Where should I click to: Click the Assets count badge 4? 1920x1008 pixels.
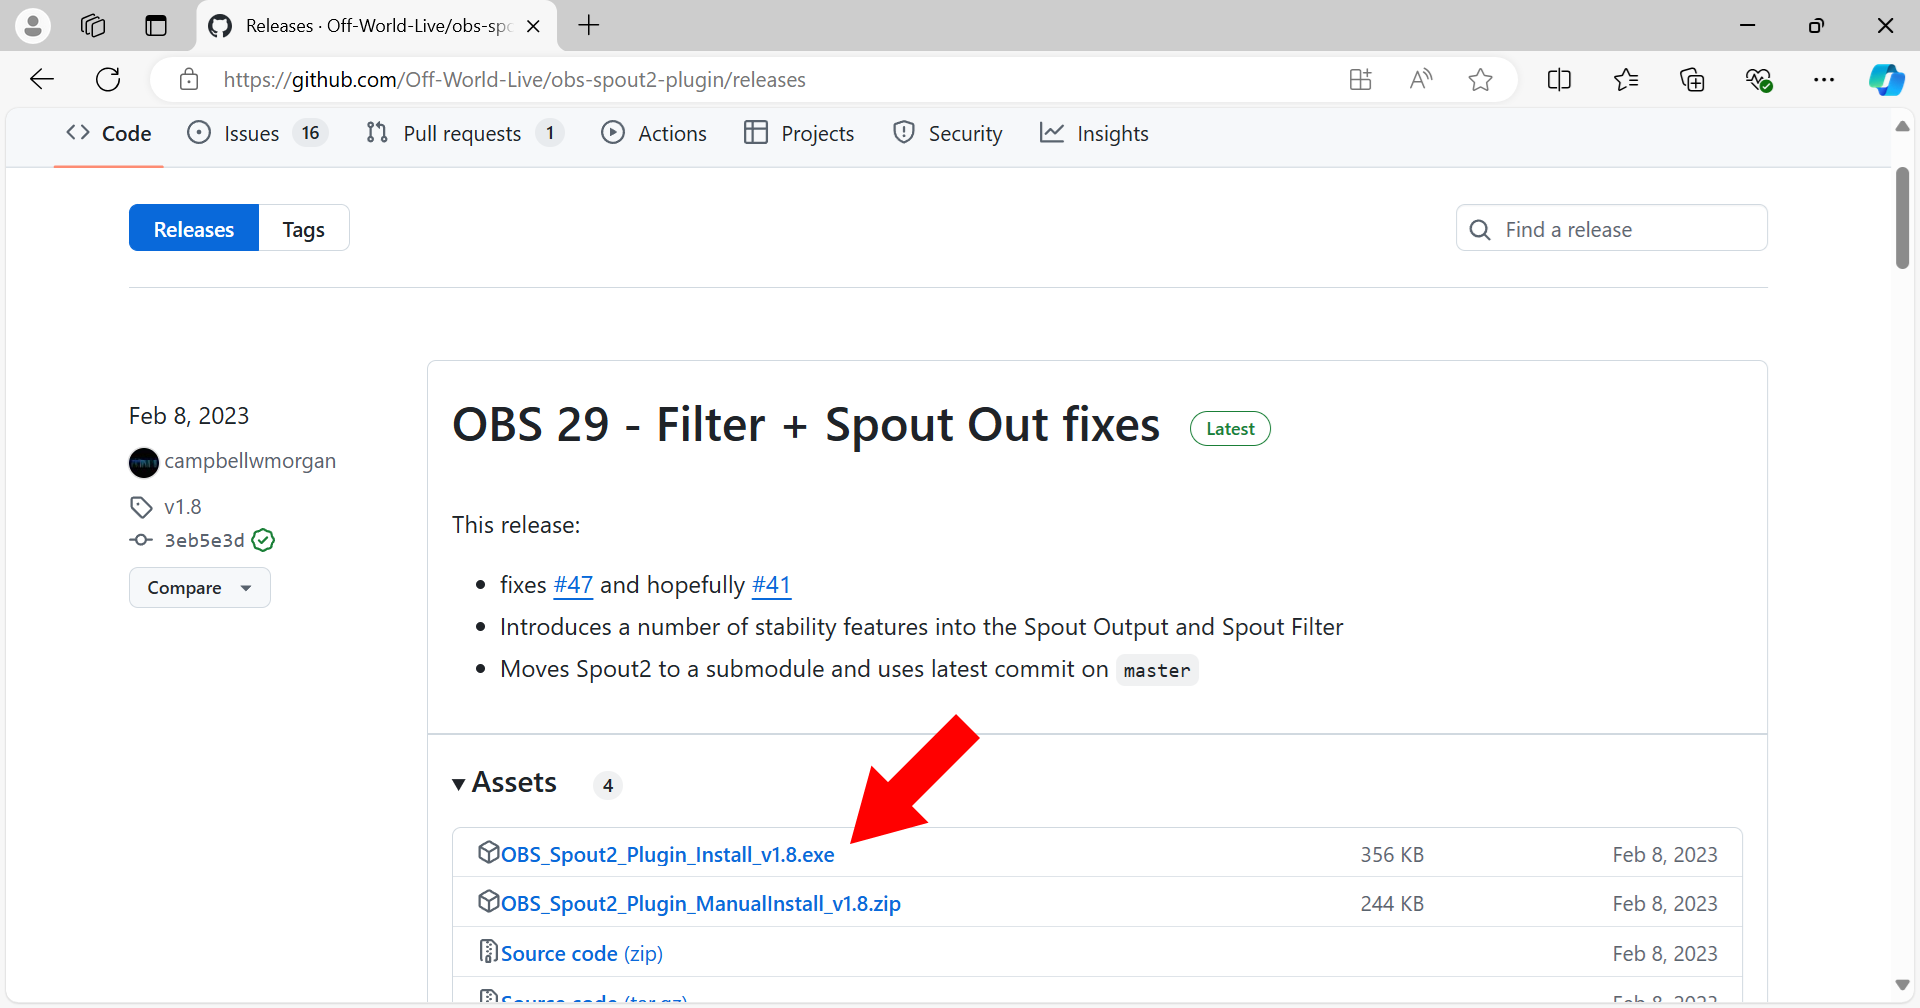click(x=608, y=786)
